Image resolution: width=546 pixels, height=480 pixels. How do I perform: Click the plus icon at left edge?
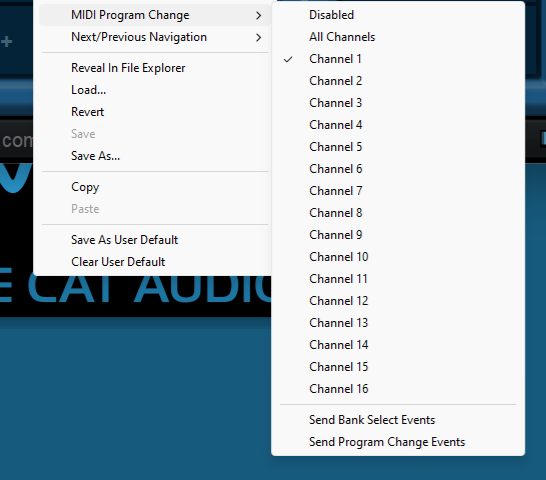pos(6,42)
